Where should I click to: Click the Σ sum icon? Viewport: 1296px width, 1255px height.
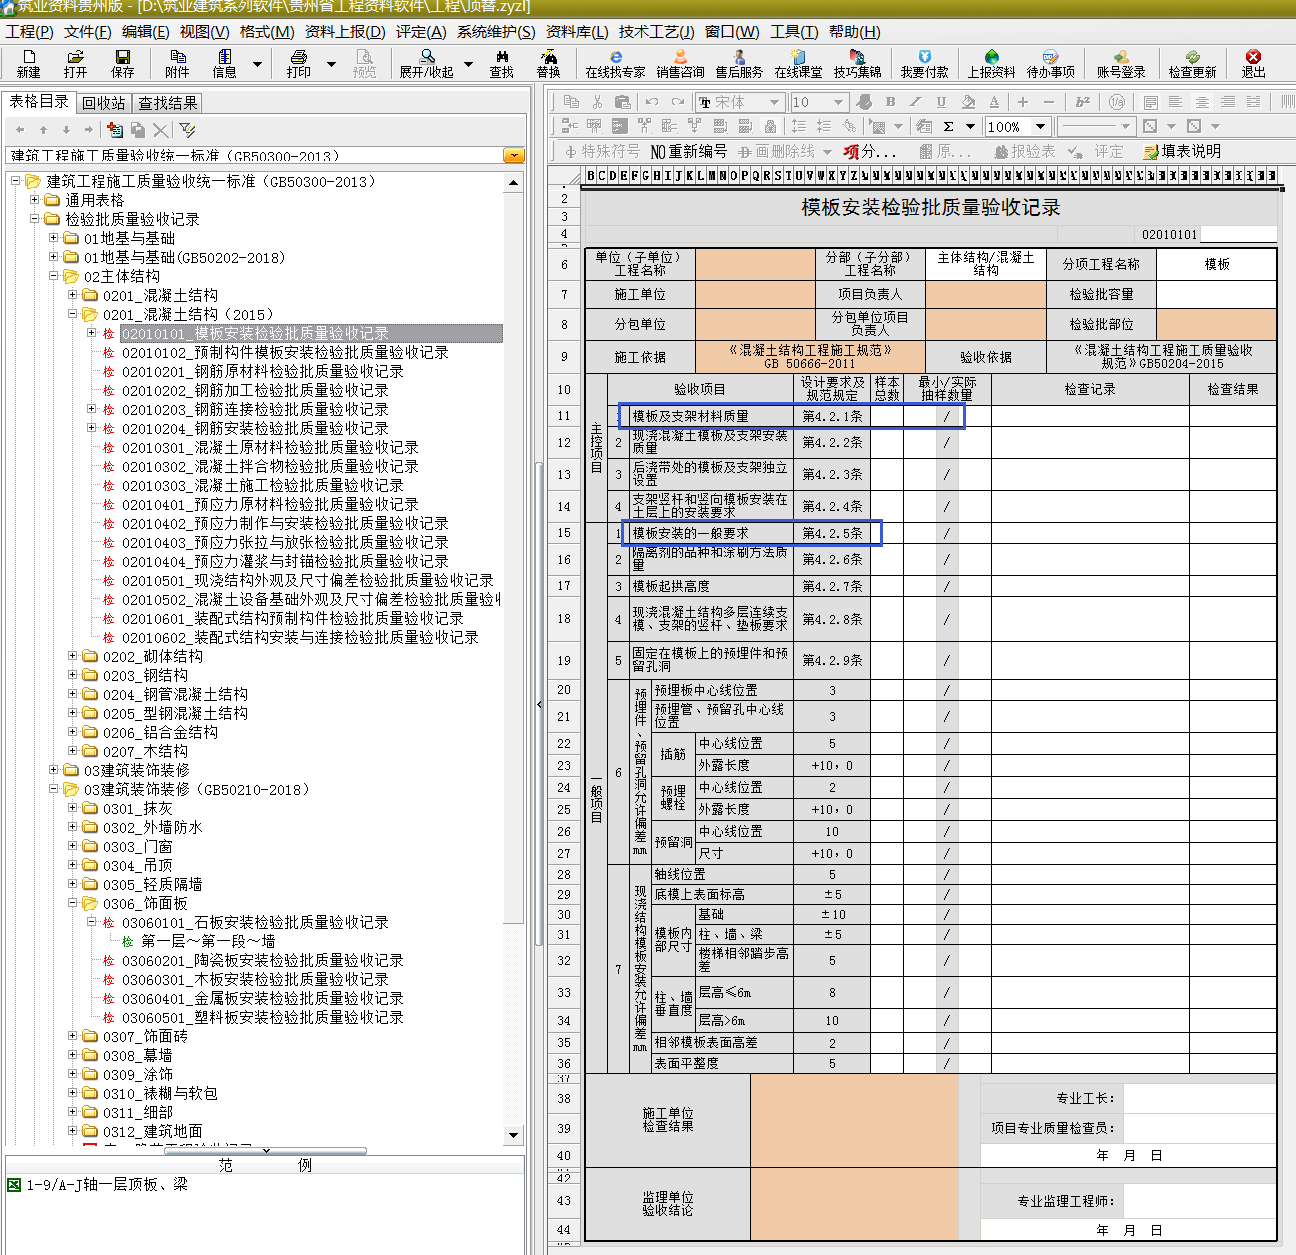(948, 126)
